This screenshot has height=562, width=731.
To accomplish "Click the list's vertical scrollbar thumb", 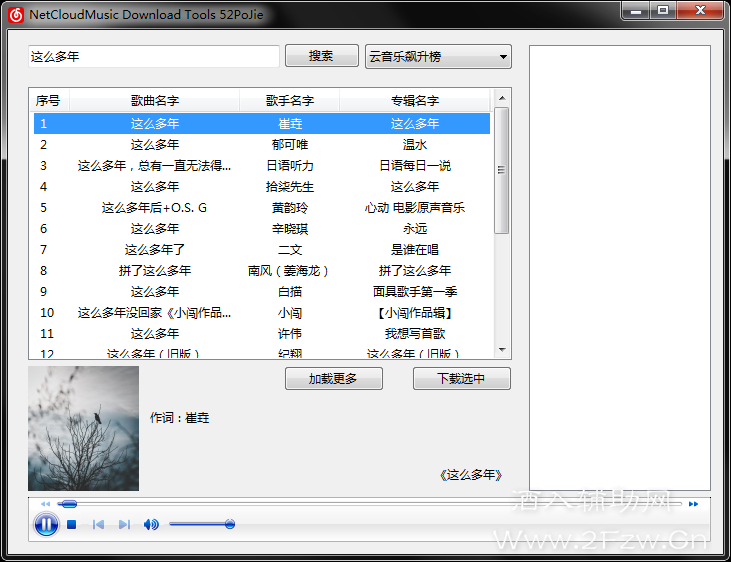I will pos(502,170).
